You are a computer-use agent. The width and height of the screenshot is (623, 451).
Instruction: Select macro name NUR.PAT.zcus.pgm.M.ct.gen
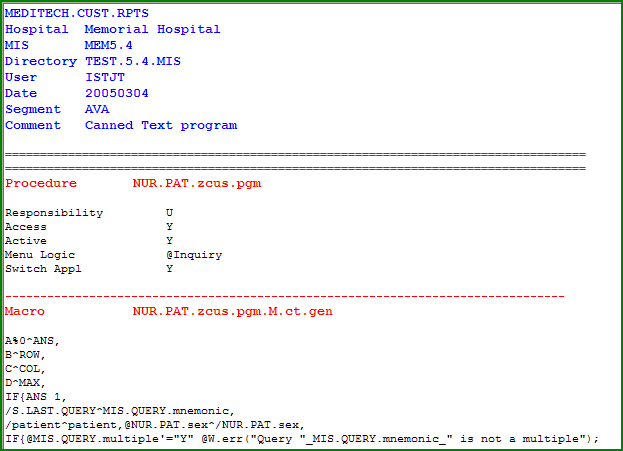pyautogui.click(x=232, y=311)
